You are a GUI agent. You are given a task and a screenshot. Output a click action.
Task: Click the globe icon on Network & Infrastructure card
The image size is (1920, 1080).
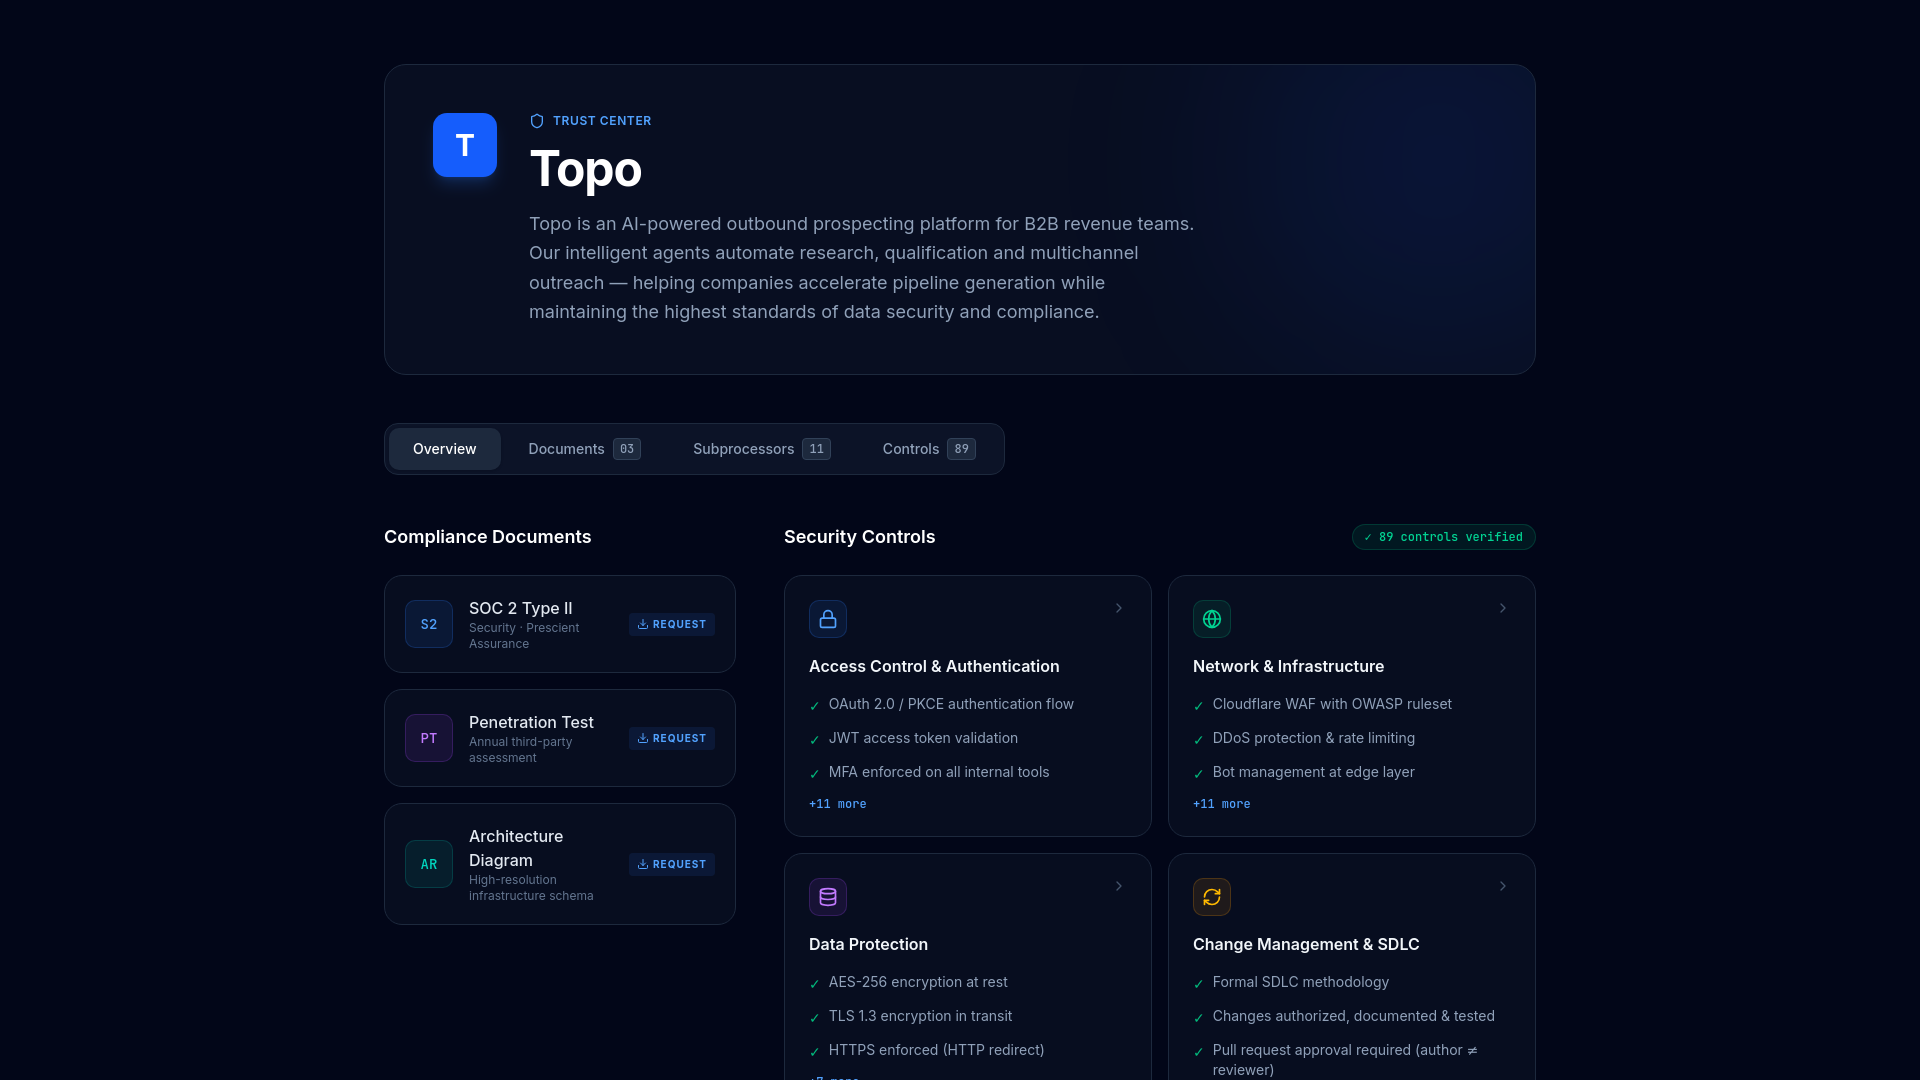[1212, 619]
